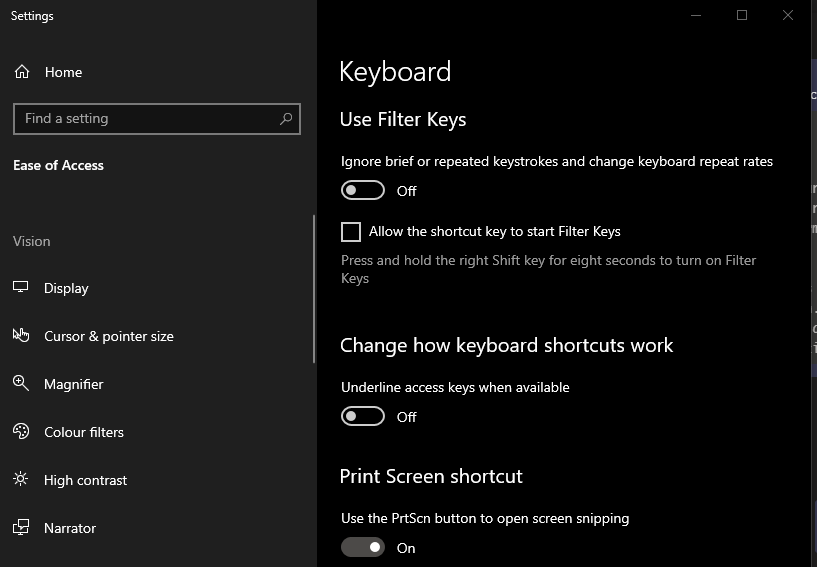The height and width of the screenshot is (567, 817).
Task: Click the Colour filters palette icon
Action: tap(21, 431)
